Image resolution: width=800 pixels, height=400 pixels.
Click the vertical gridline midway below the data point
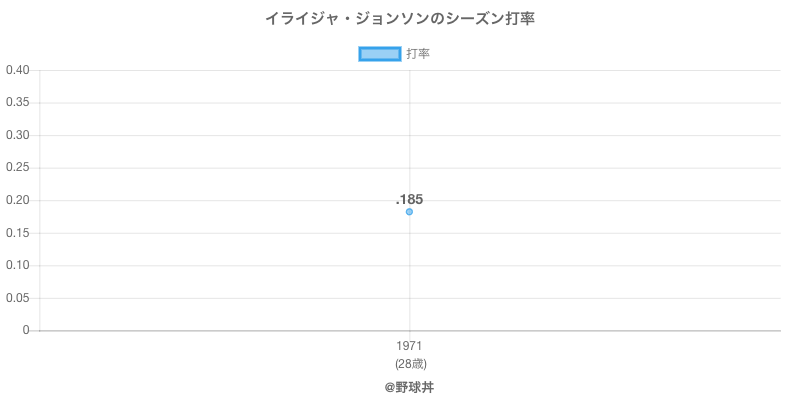click(409, 270)
